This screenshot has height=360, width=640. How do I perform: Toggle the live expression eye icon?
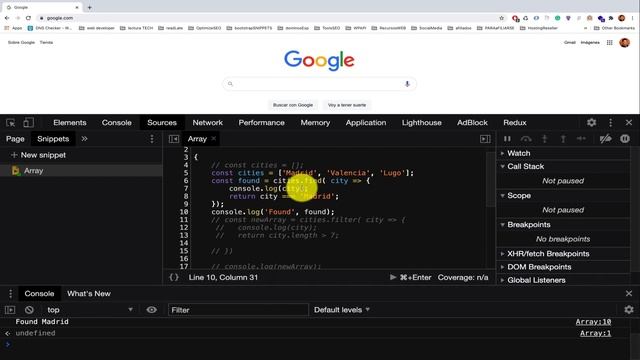tap(151, 310)
